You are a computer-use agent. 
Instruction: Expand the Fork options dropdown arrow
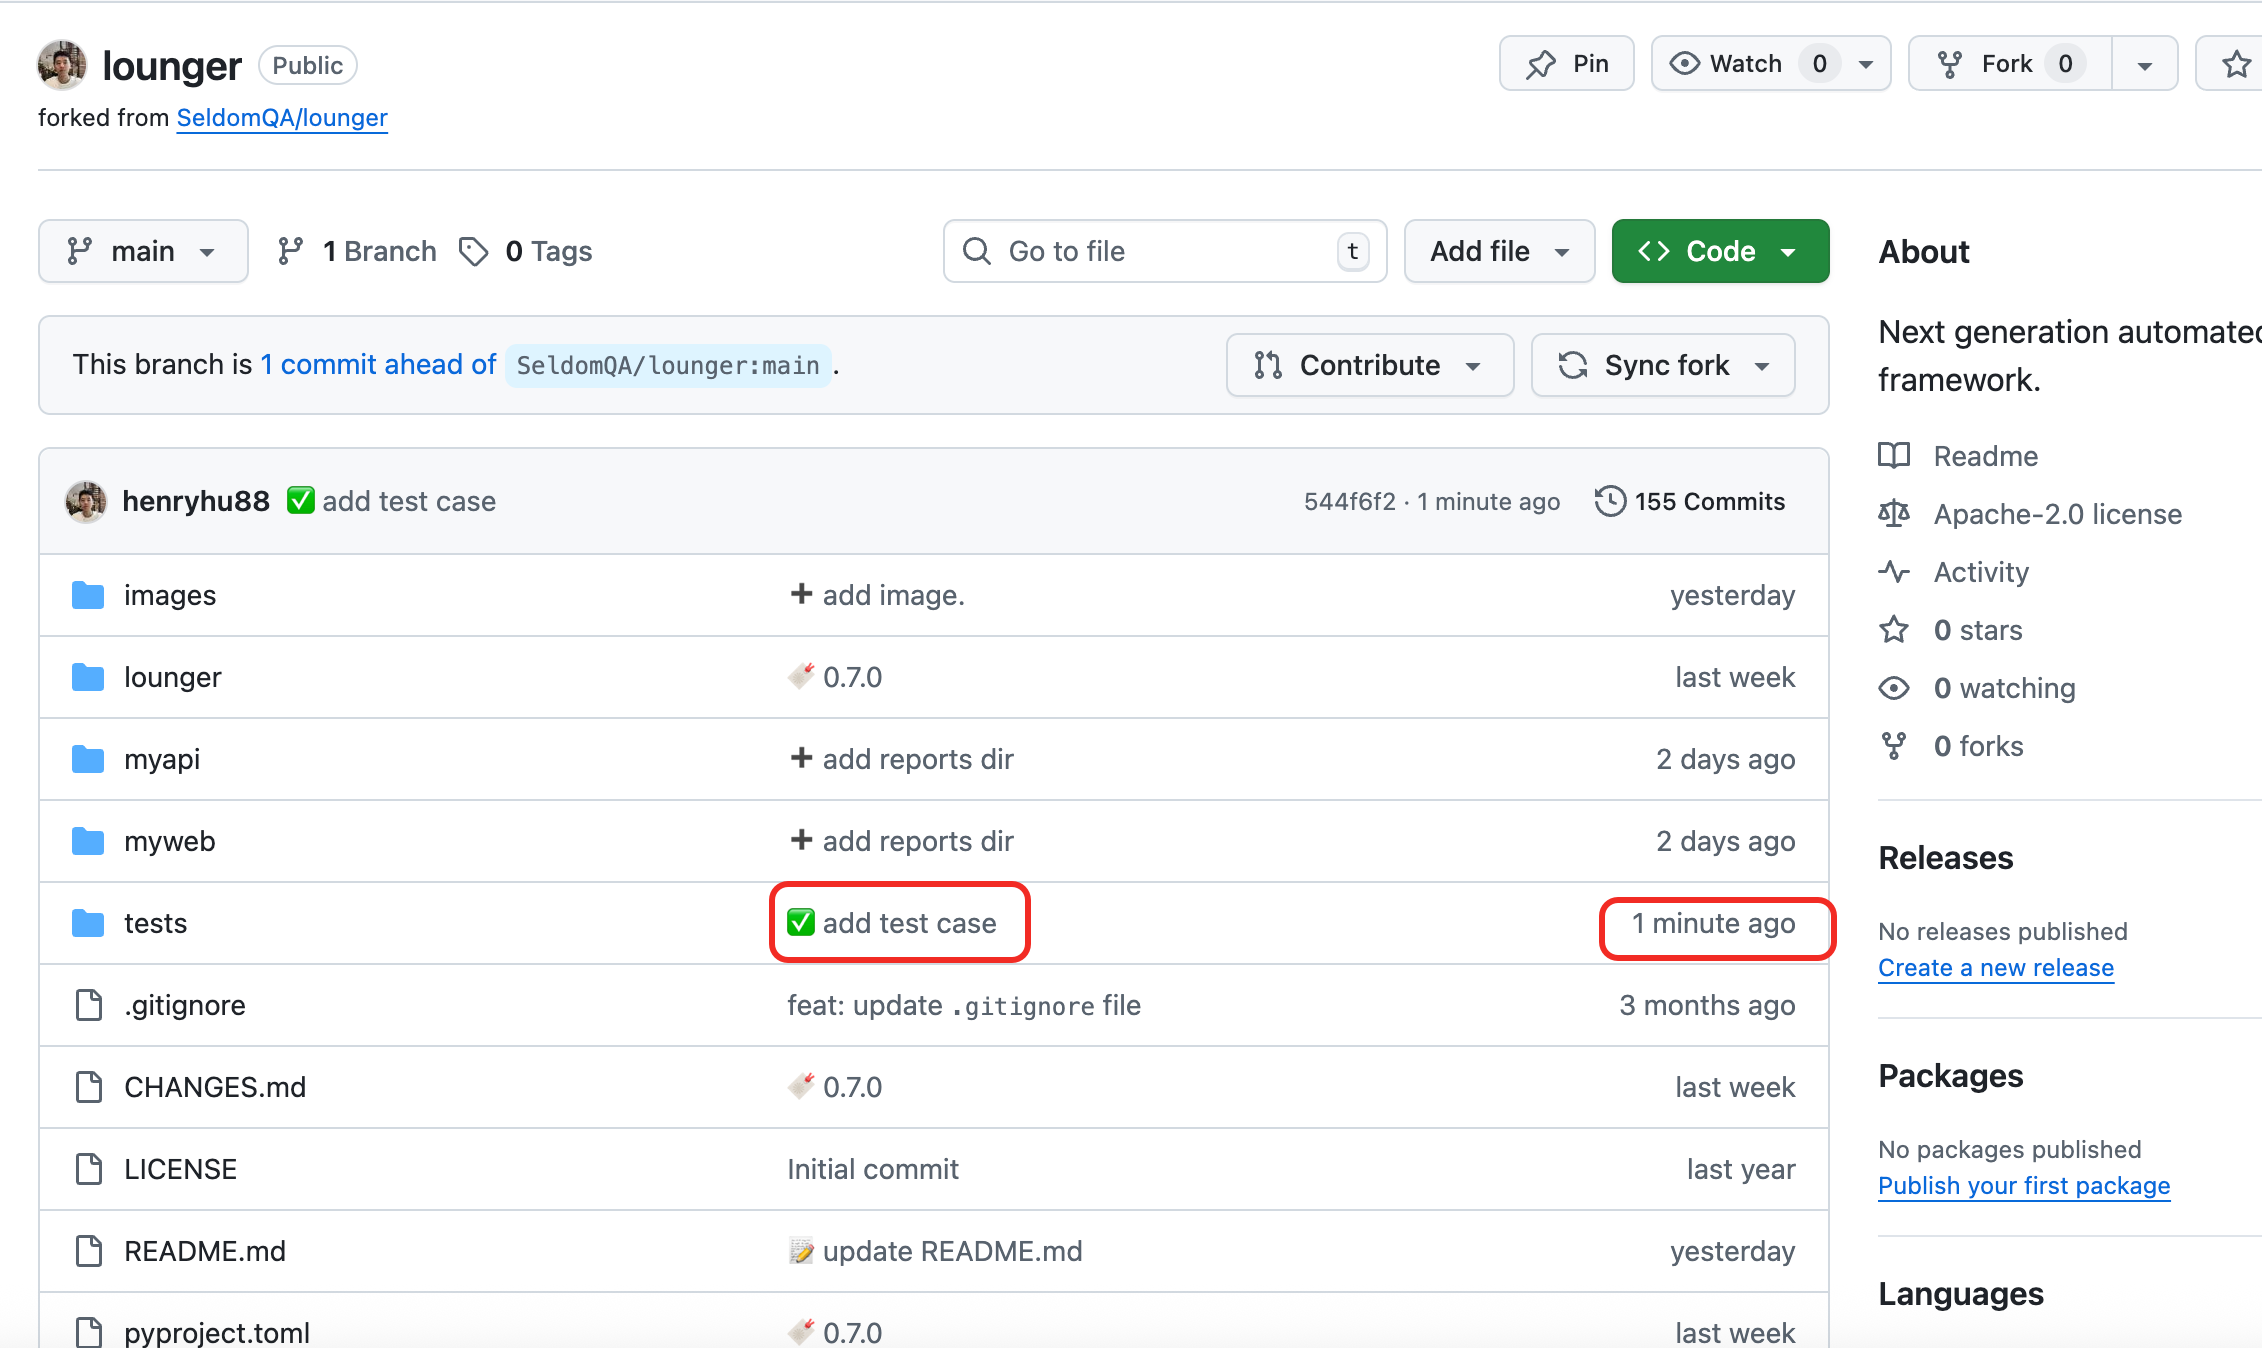coord(2144,65)
